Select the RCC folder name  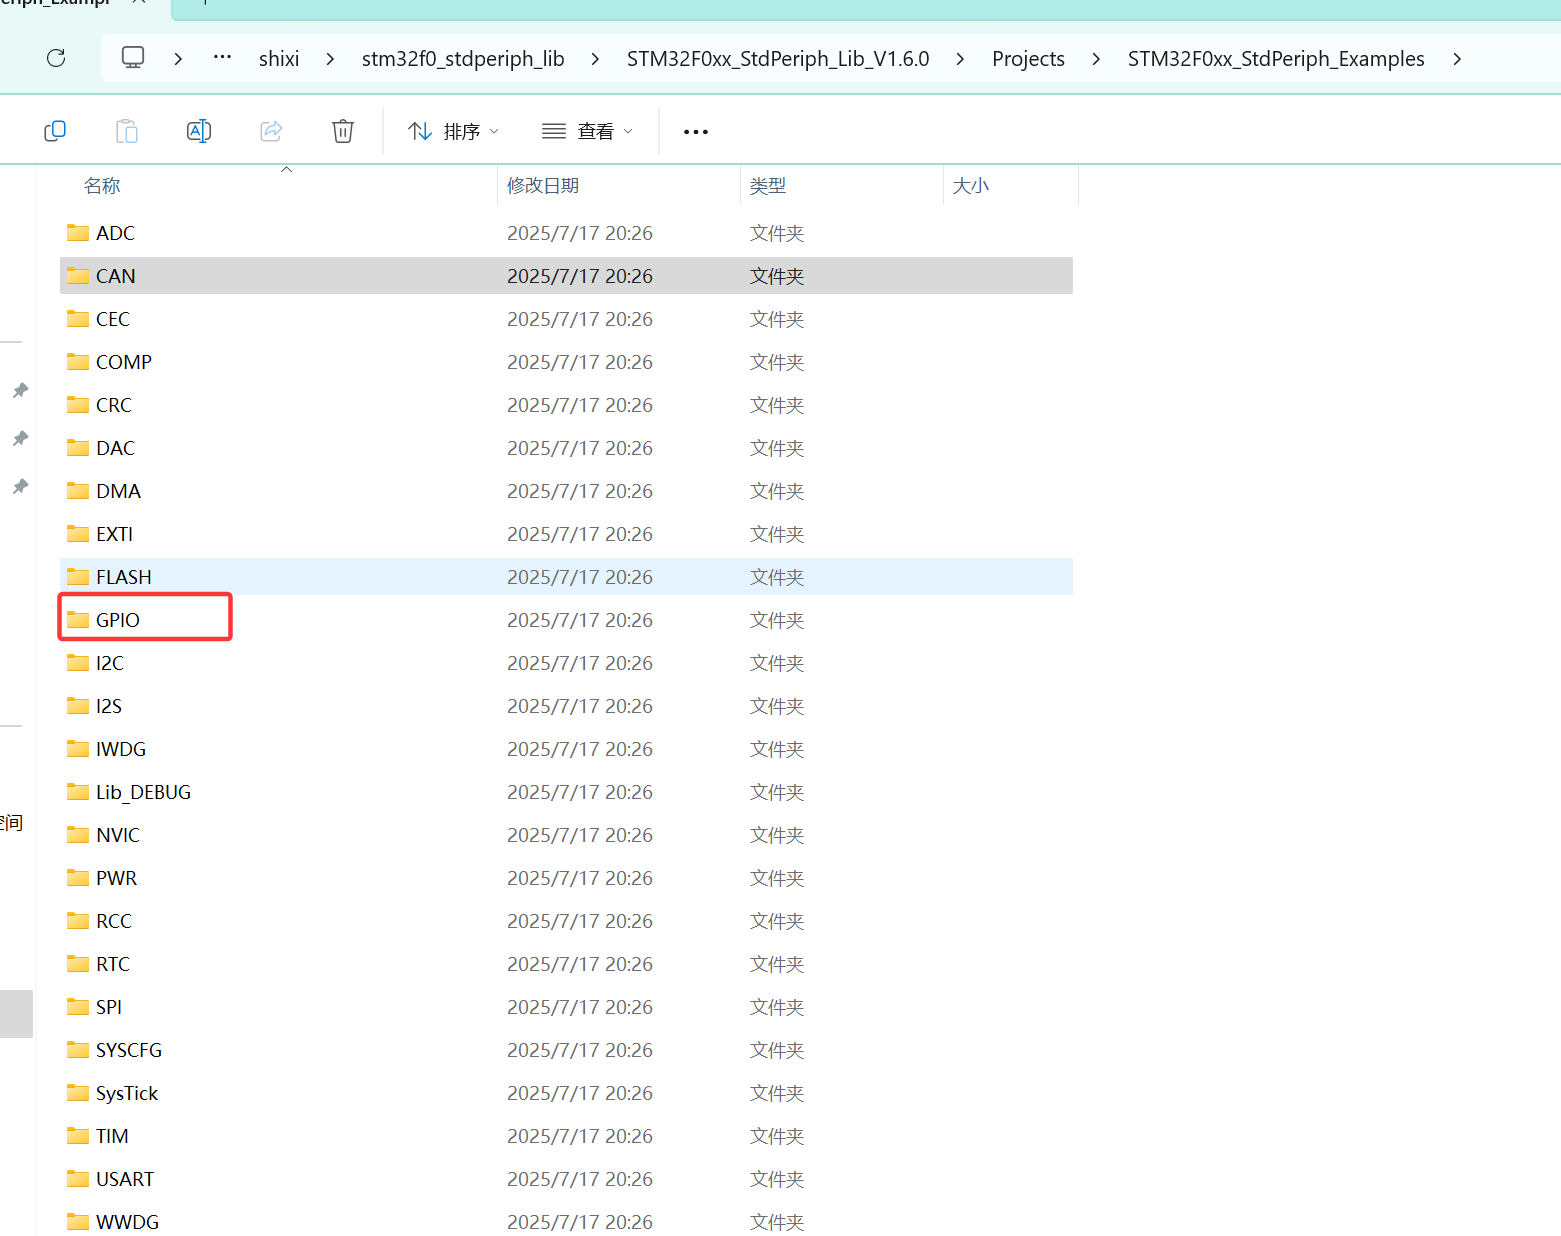coord(114,921)
